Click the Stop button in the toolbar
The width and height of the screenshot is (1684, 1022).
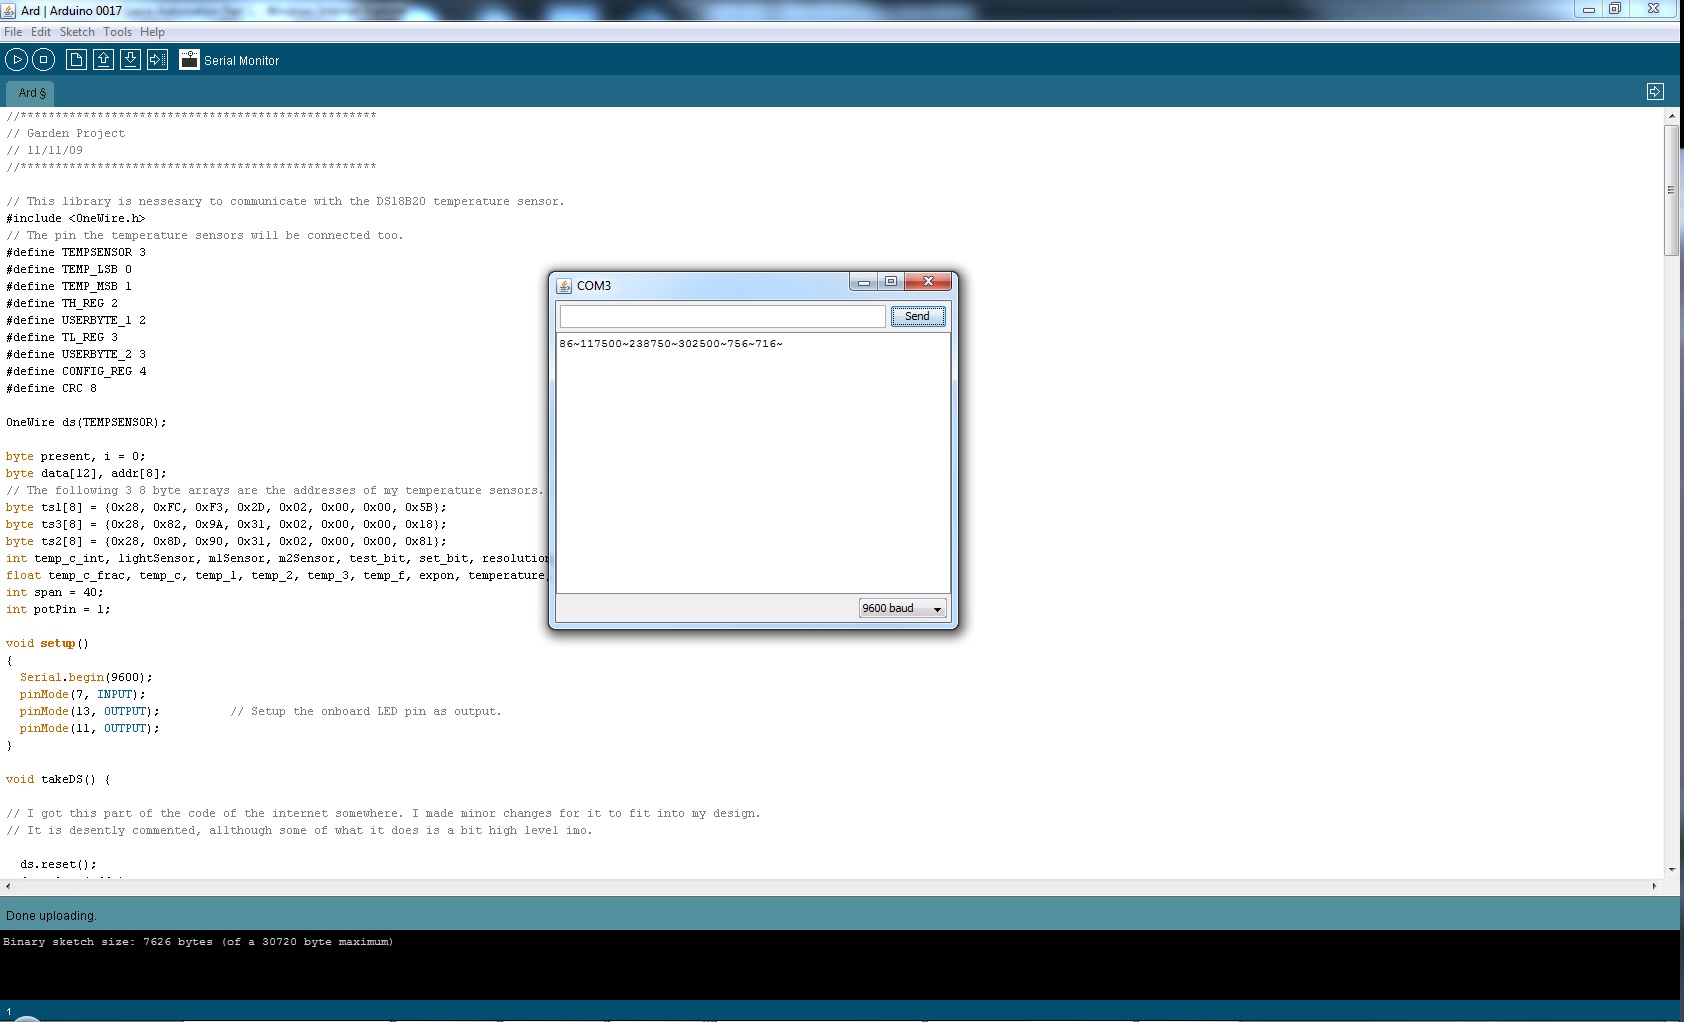click(x=43, y=60)
